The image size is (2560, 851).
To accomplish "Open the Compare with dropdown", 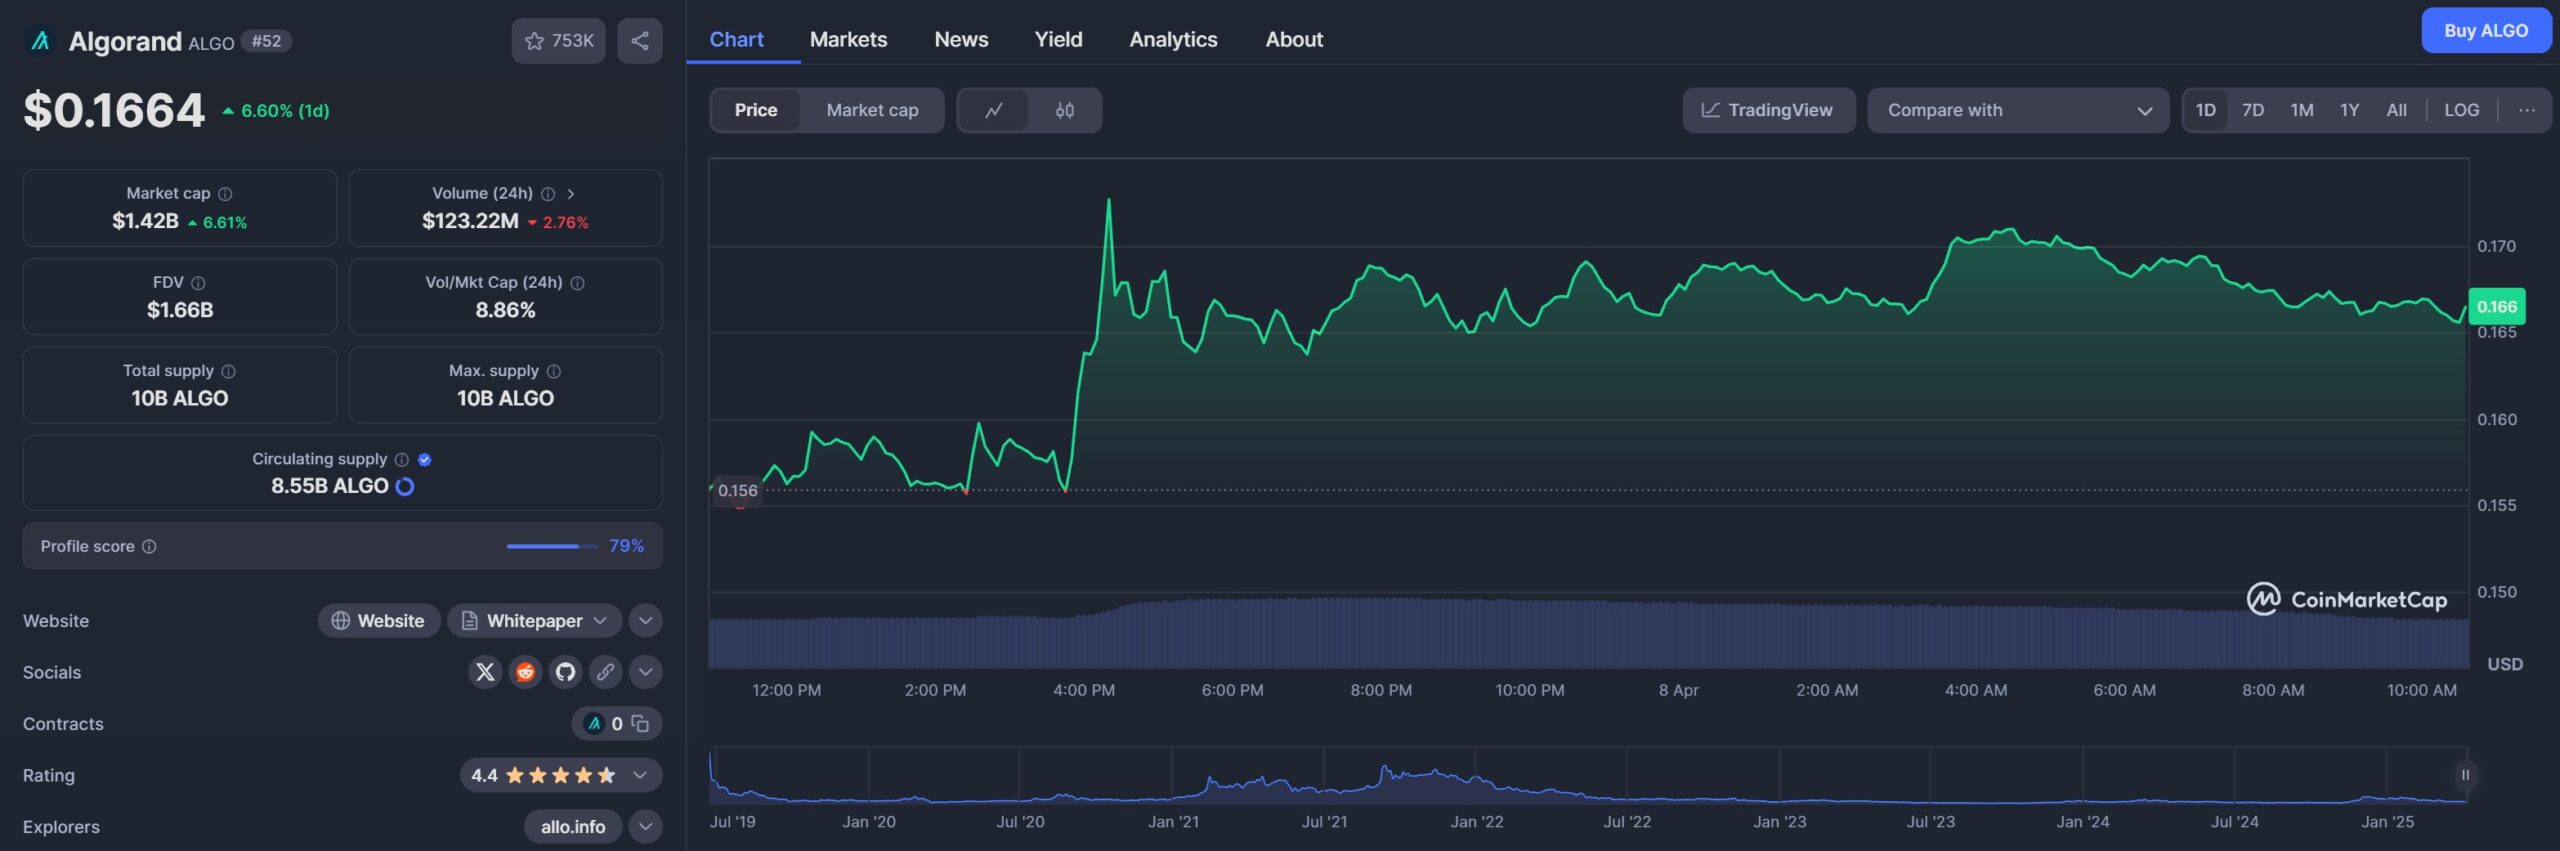I will (2018, 110).
